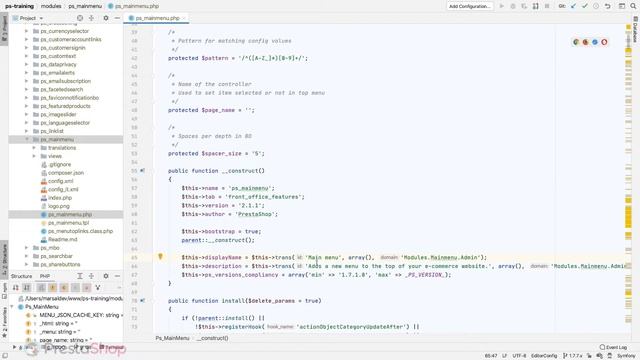This screenshot has width=640, height=360.
Task: Click the layout window icon beside search
Action: [622, 6]
